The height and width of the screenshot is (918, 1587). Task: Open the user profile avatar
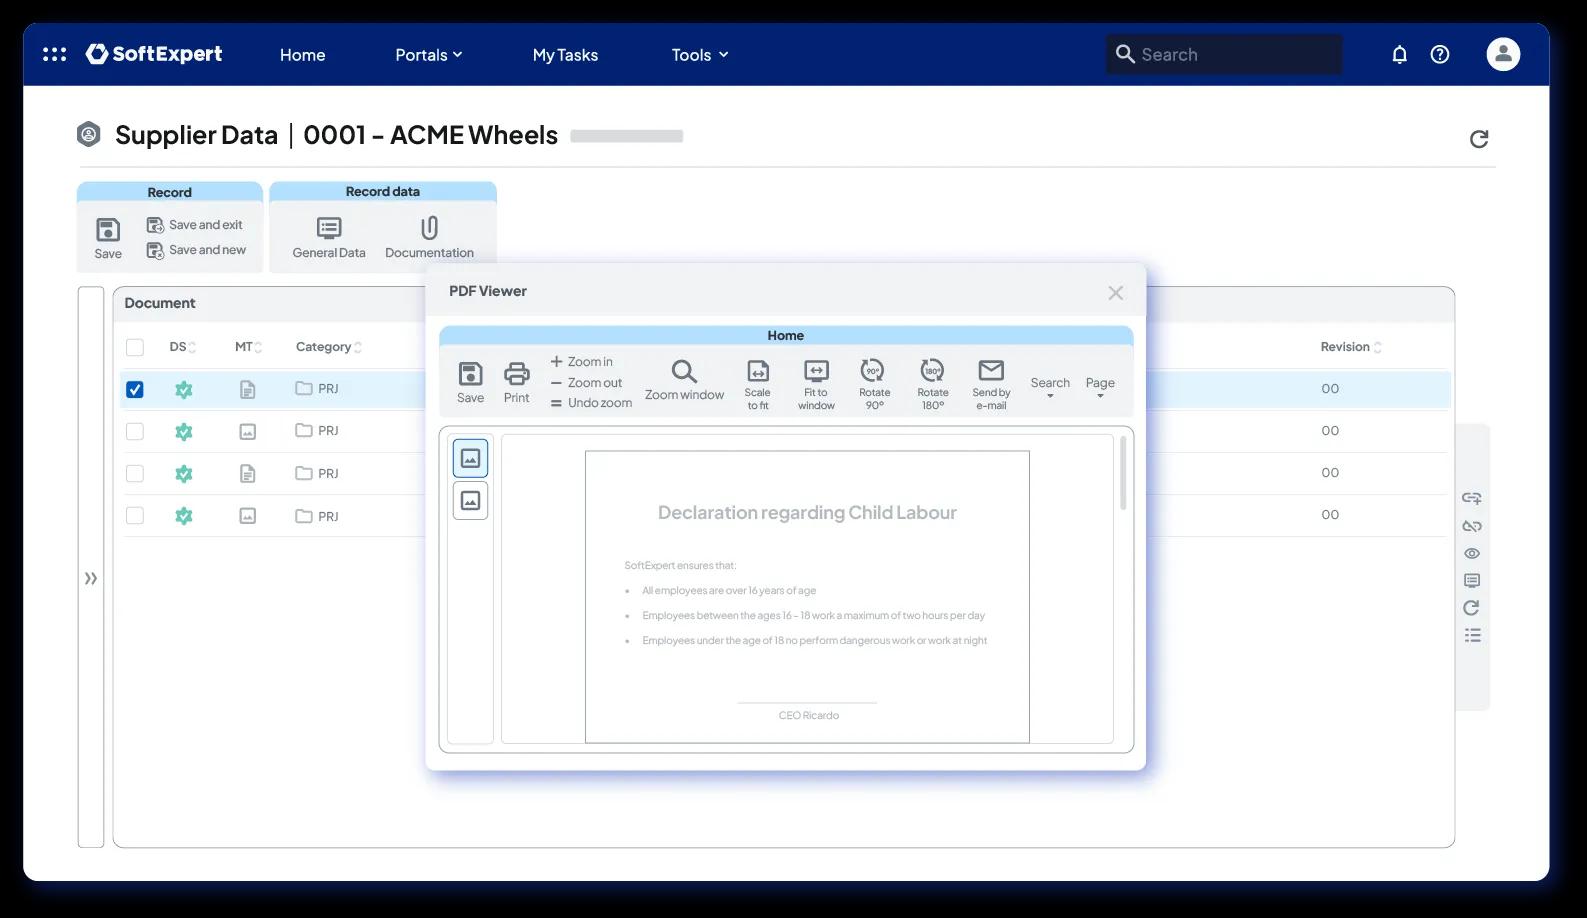point(1502,54)
